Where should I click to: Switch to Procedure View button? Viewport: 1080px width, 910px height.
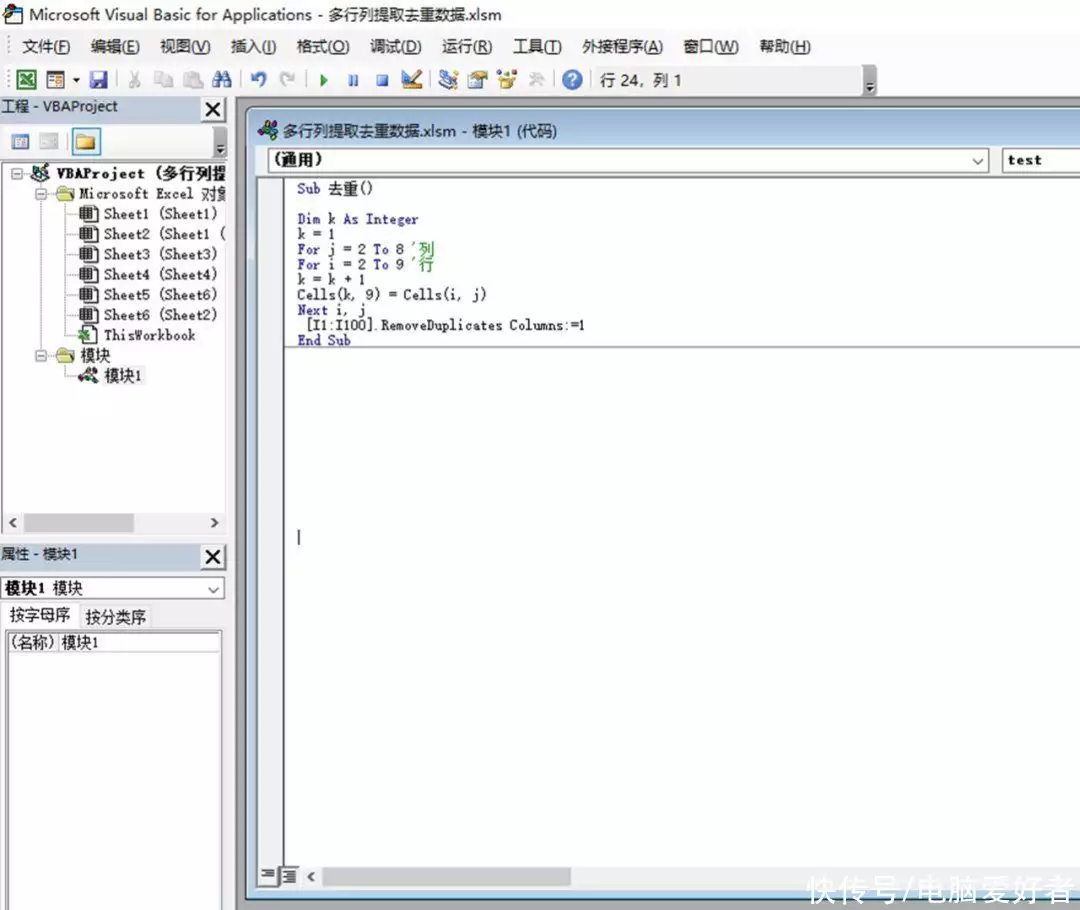pyautogui.click(x=267, y=875)
